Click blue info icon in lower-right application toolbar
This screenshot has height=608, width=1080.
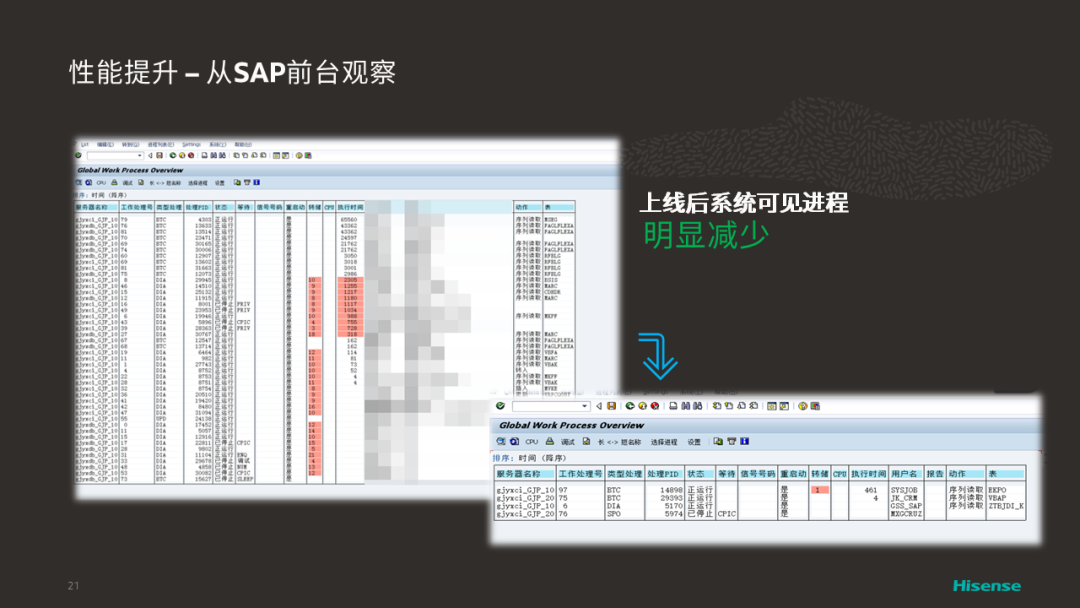(745, 441)
